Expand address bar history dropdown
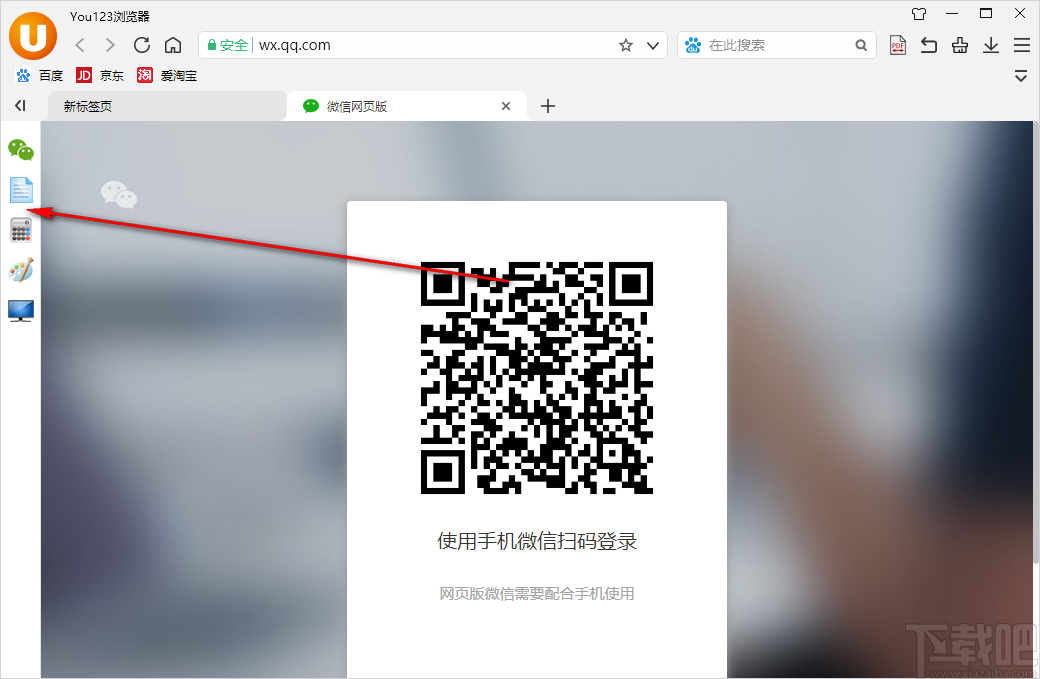Image resolution: width=1040 pixels, height=679 pixels. [x=653, y=46]
